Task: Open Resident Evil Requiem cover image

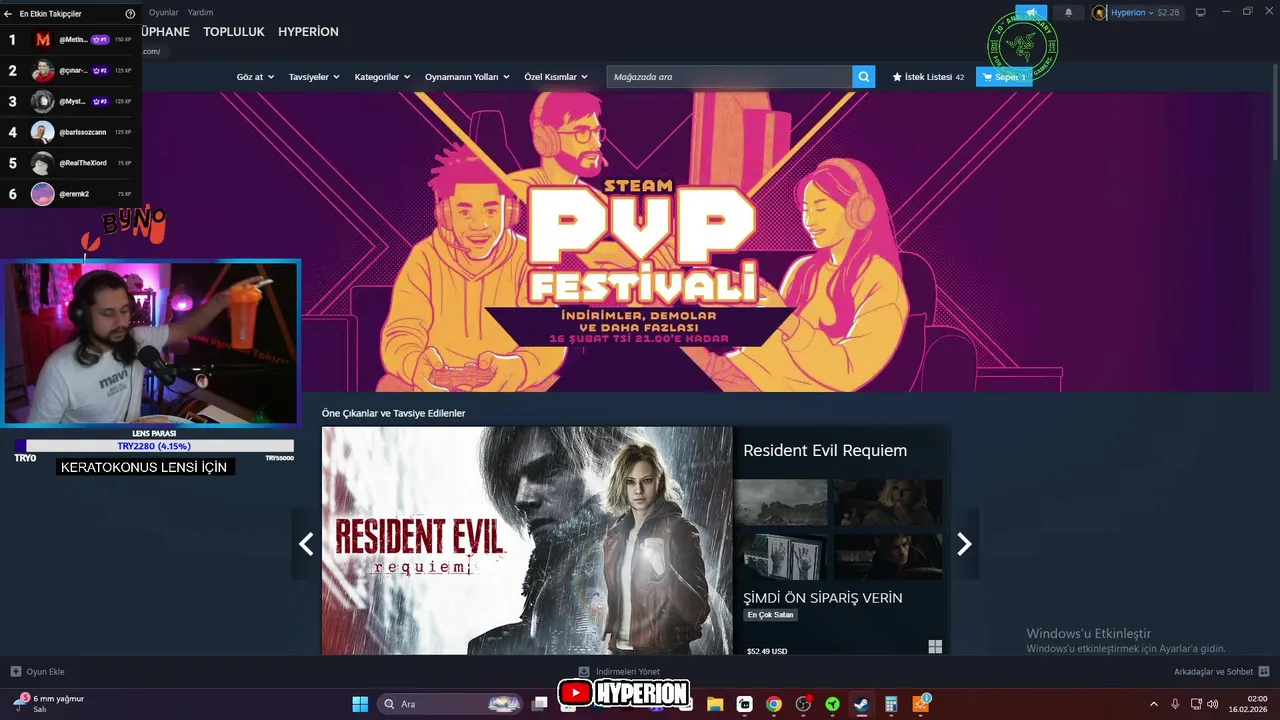Action: (x=527, y=541)
